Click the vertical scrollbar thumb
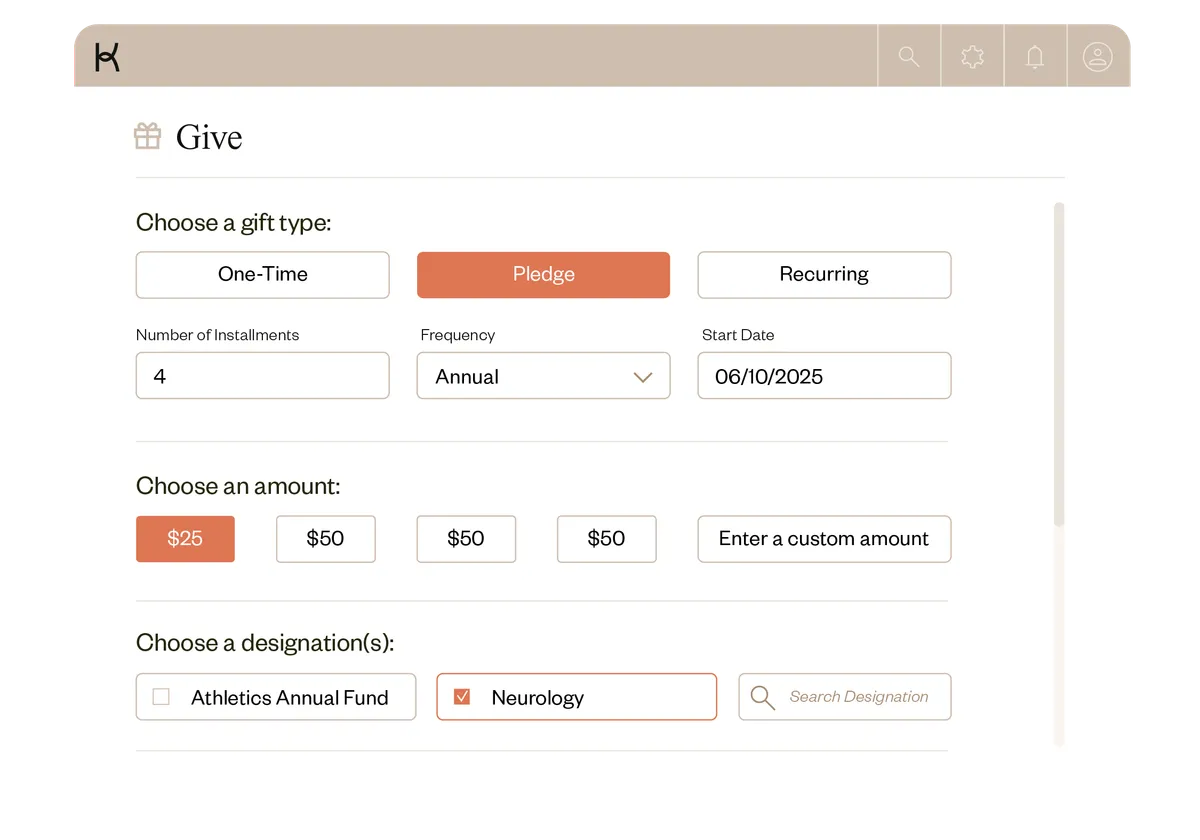 1059,365
